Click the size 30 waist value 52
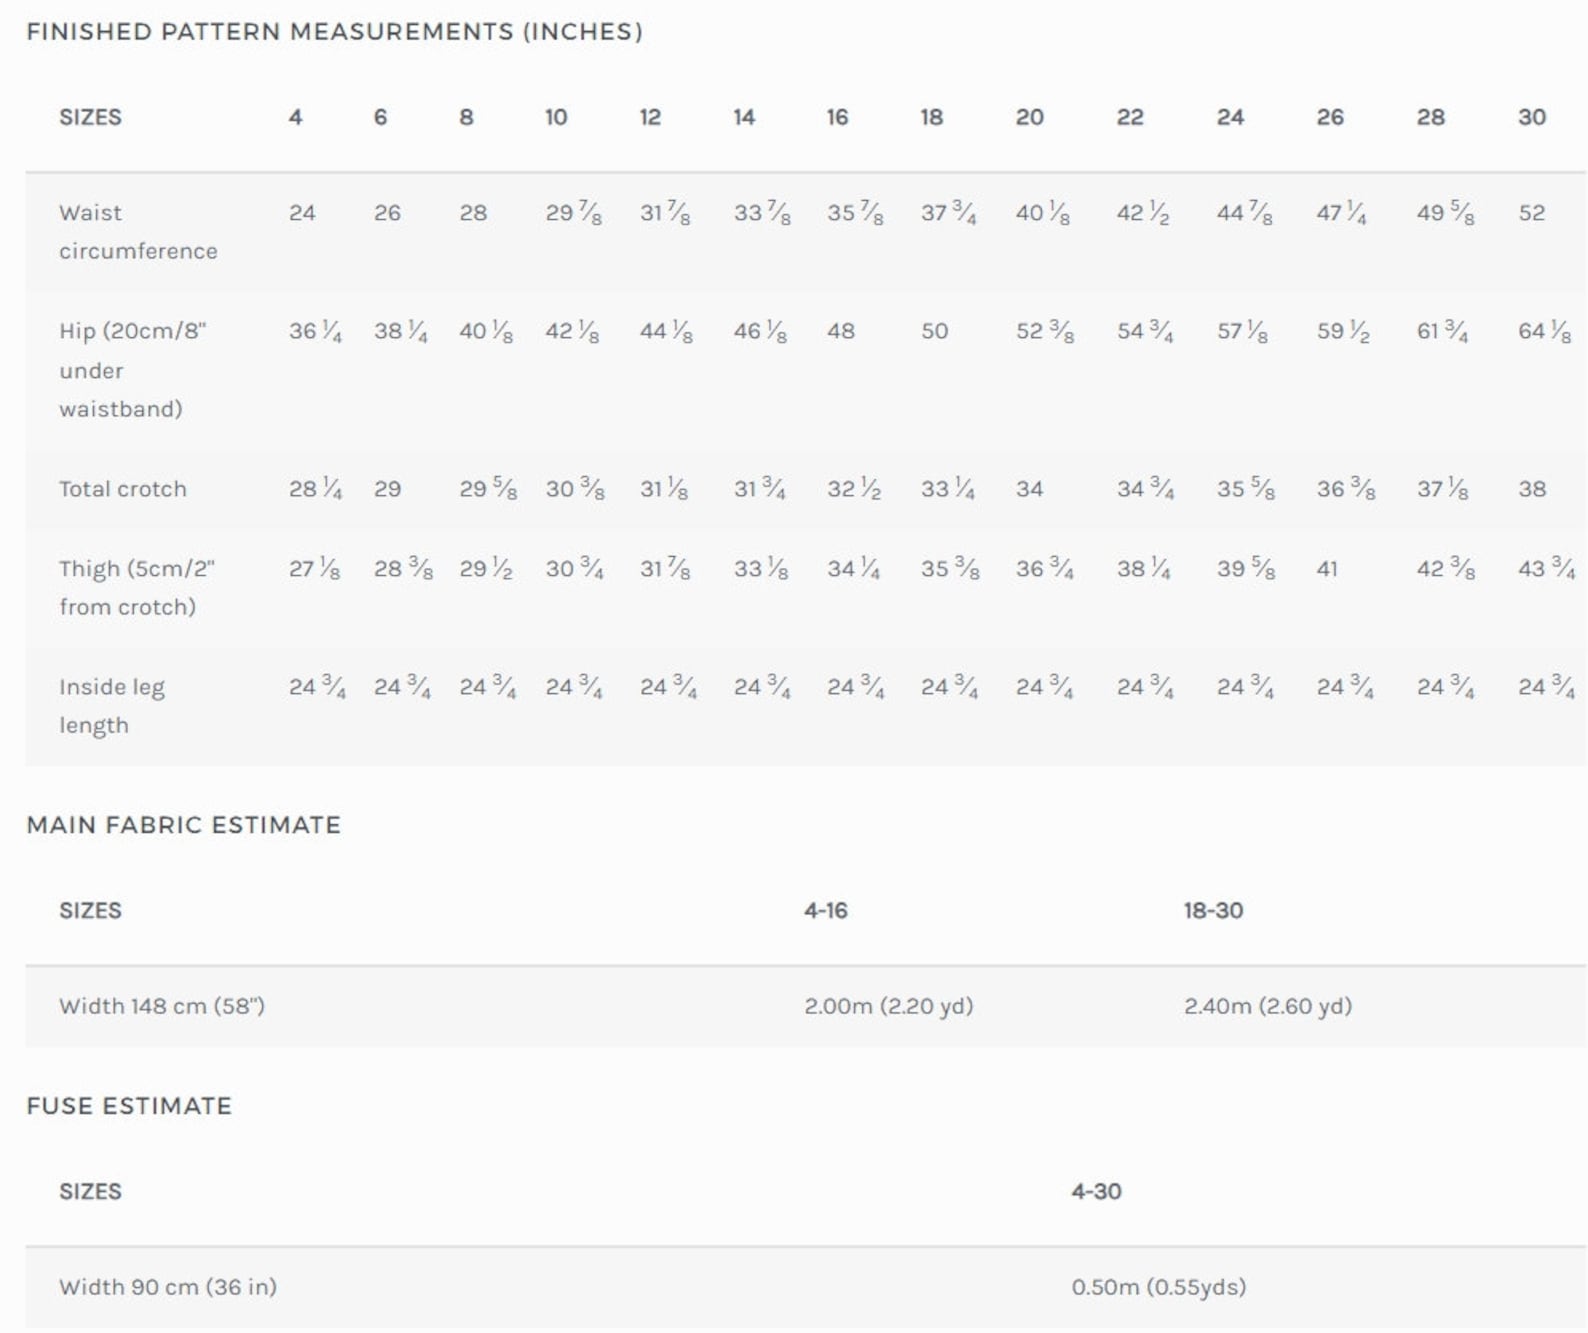 pyautogui.click(x=1531, y=213)
